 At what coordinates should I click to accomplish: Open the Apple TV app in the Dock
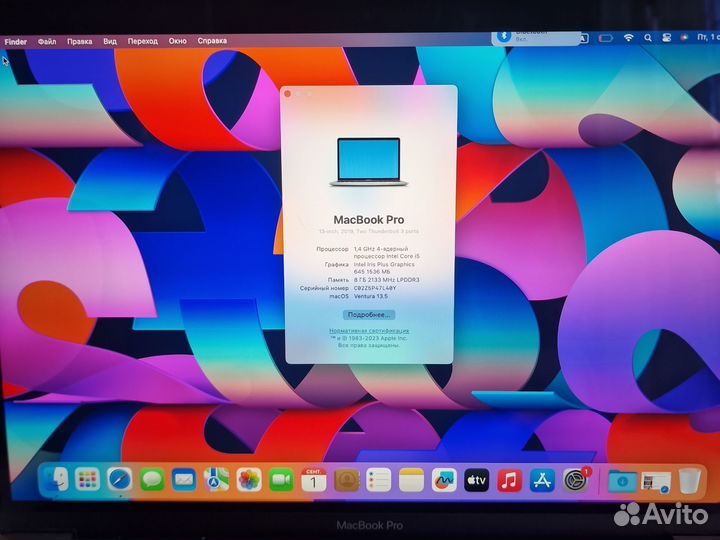[477, 480]
